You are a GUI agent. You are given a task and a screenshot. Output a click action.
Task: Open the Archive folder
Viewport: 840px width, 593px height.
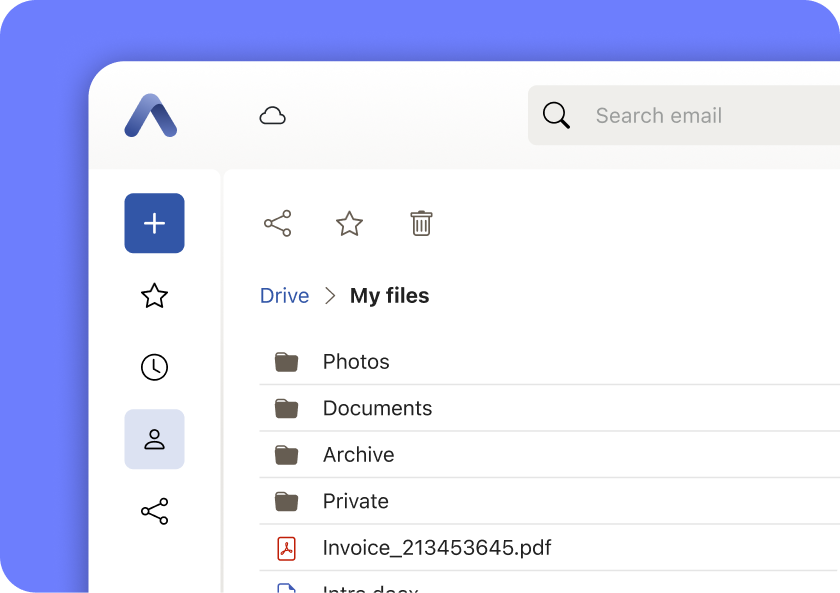[x=358, y=455]
